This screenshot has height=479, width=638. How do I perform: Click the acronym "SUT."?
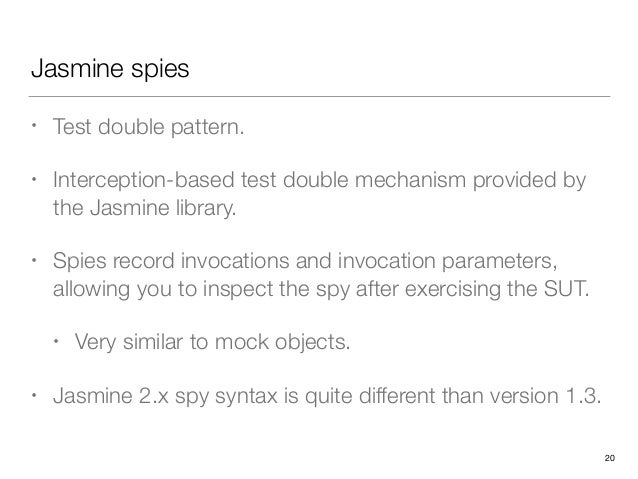coord(566,289)
